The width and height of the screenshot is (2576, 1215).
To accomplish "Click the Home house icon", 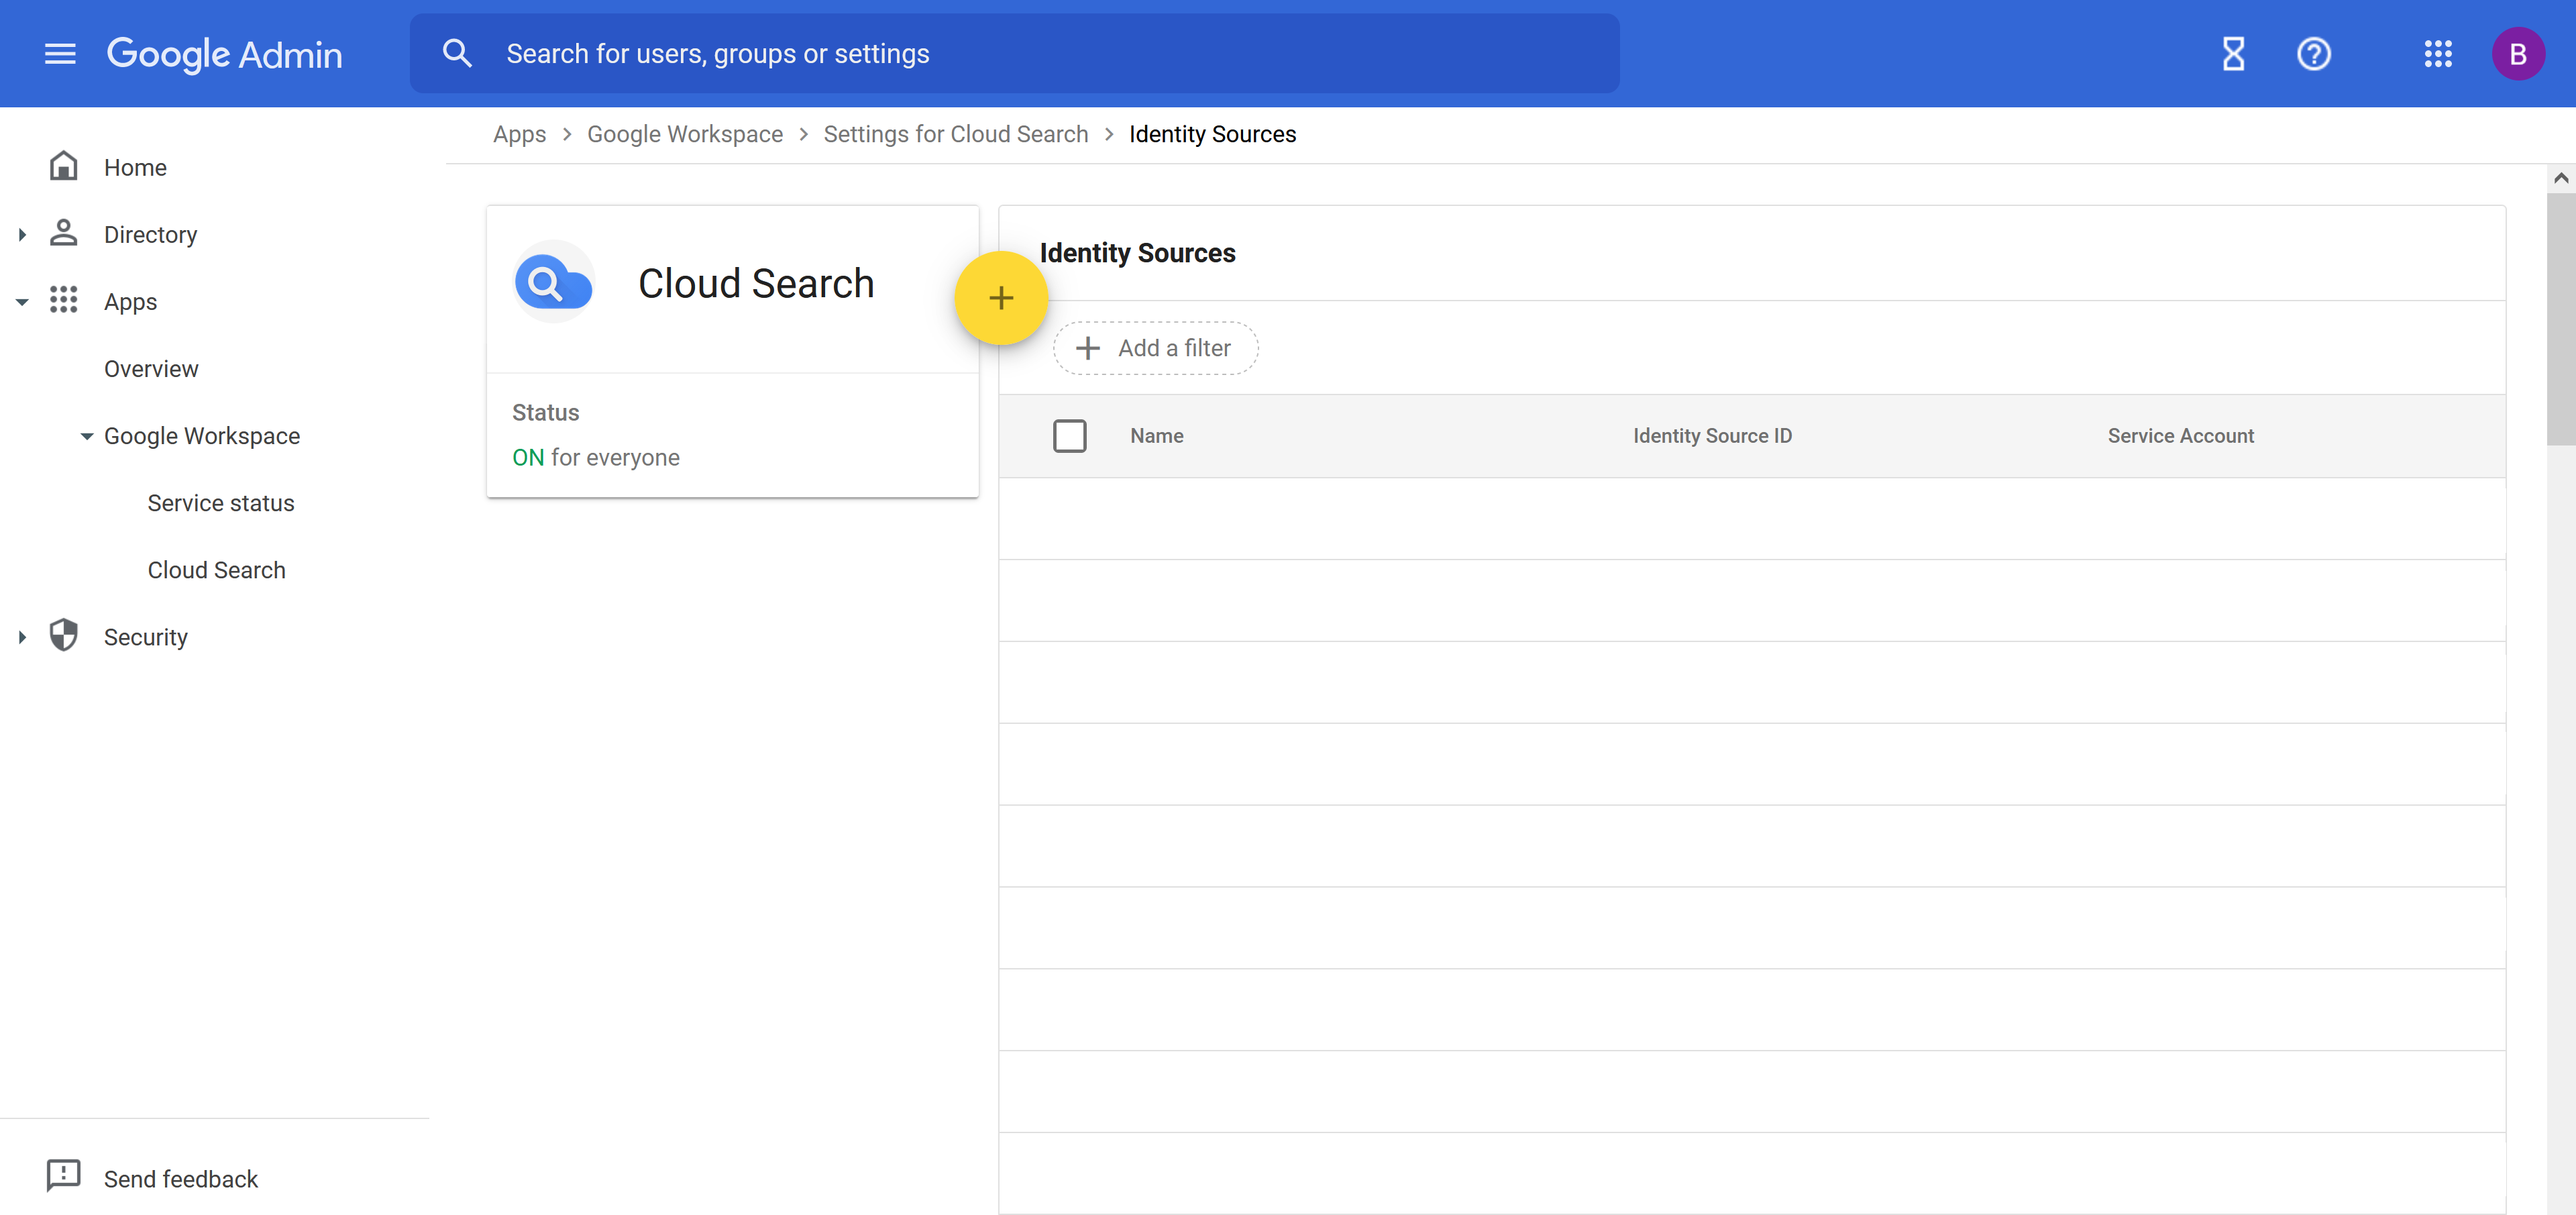I will tap(63, 166).
